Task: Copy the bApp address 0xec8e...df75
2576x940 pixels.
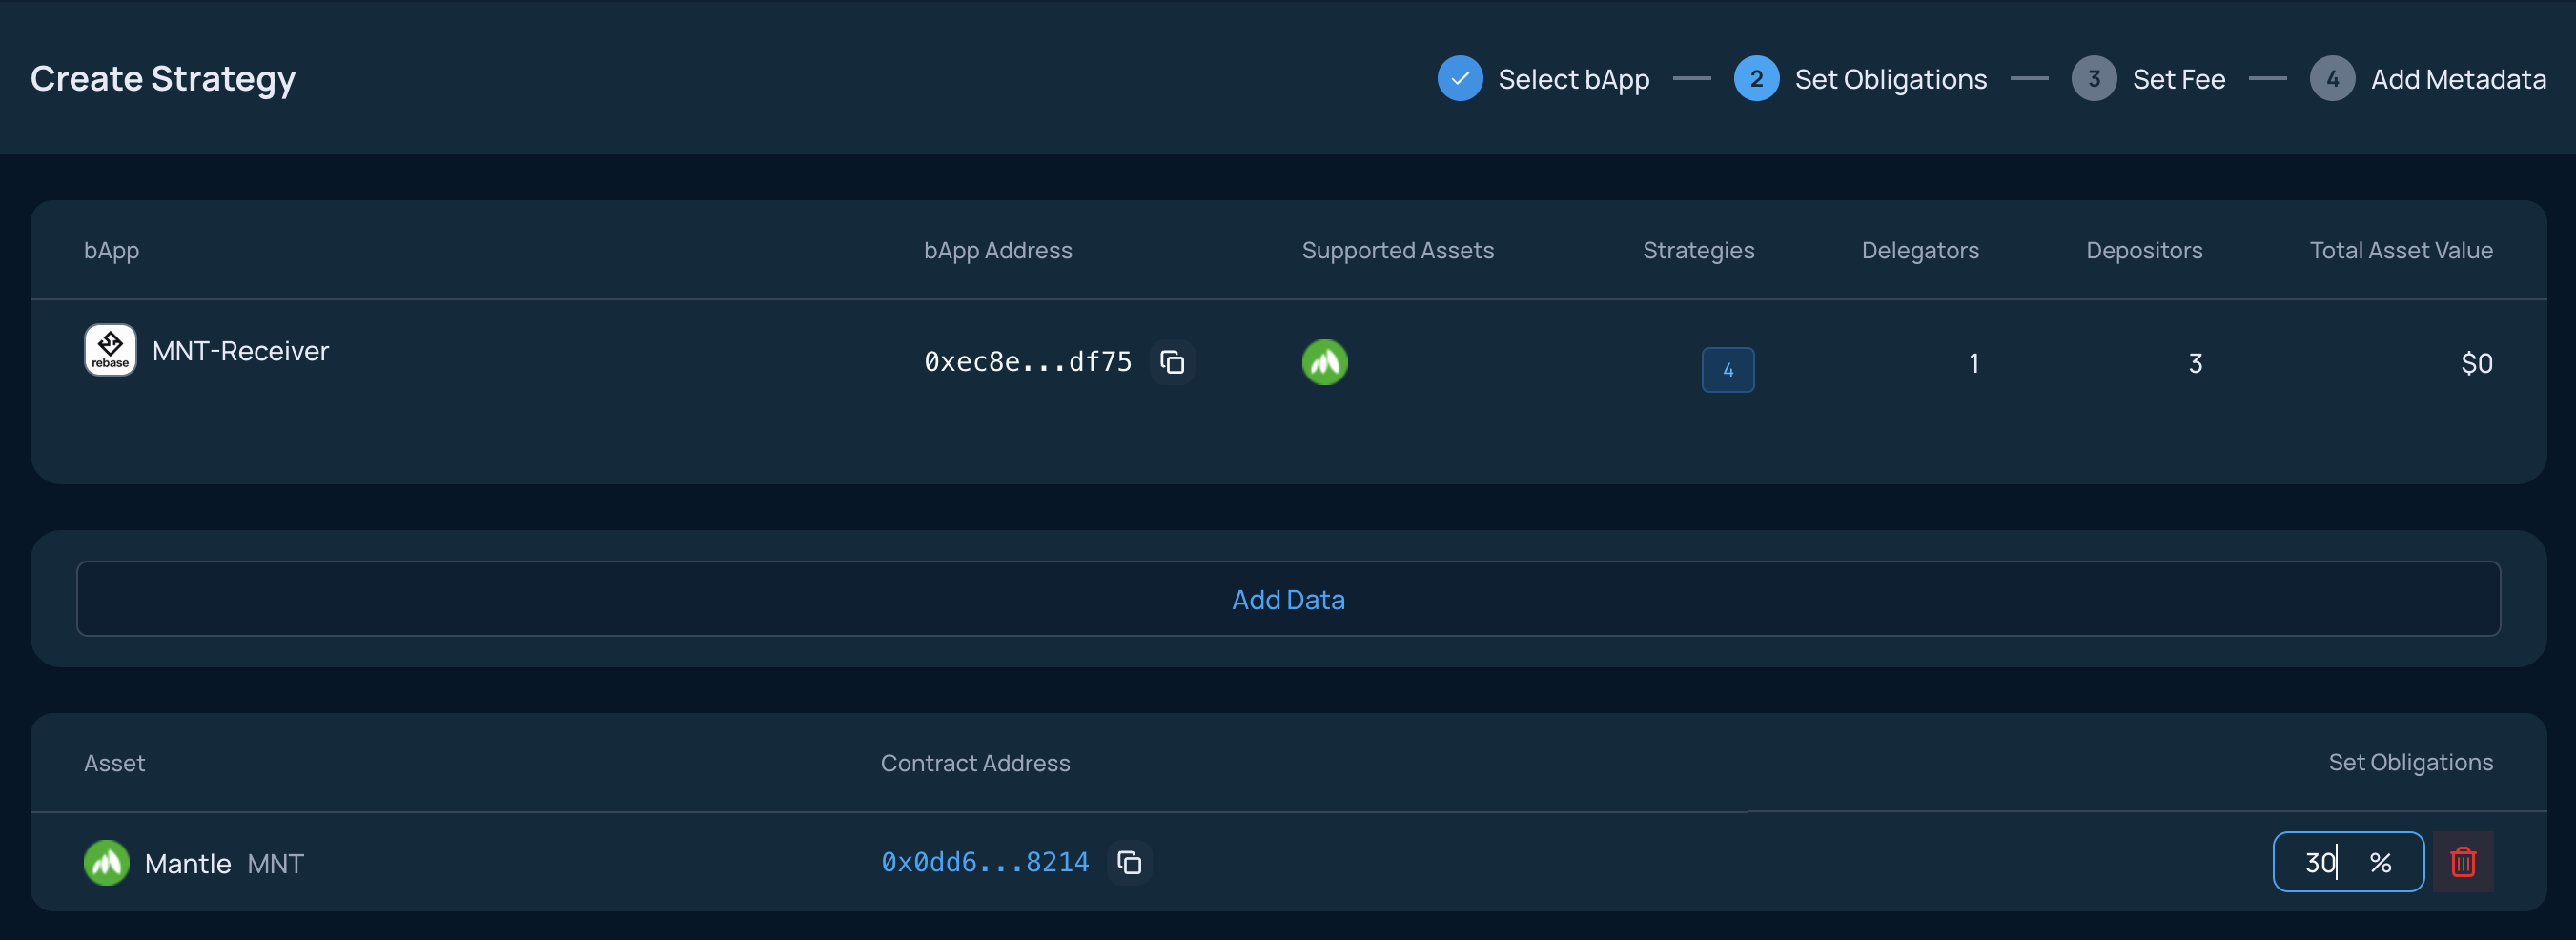Action: click(x=1172, y=362)
